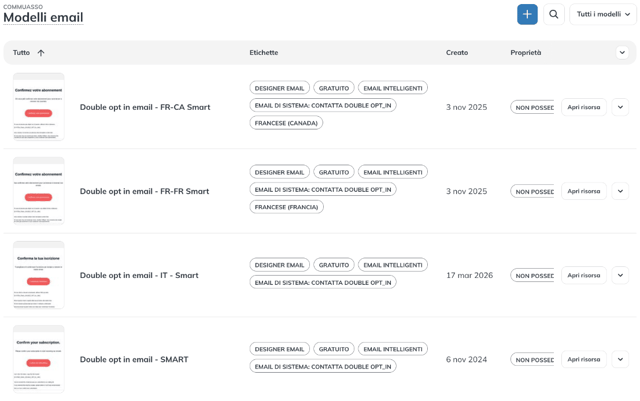The height and width of the screenshot is (401, 640).
Task: Sort by the Creato column
Action: (457, 53)
